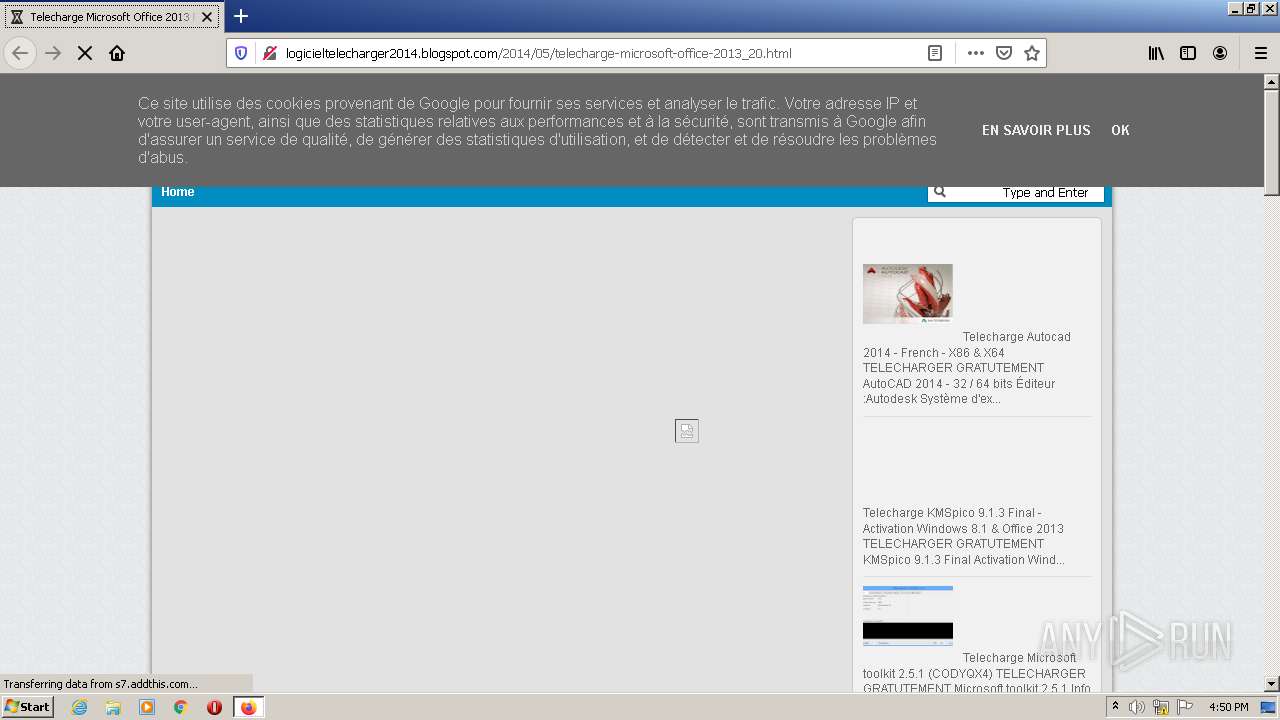This screenshot has width=1280, height=720.
Task: Launch Internet Explorer from taskbar
Action: (79, 707)
